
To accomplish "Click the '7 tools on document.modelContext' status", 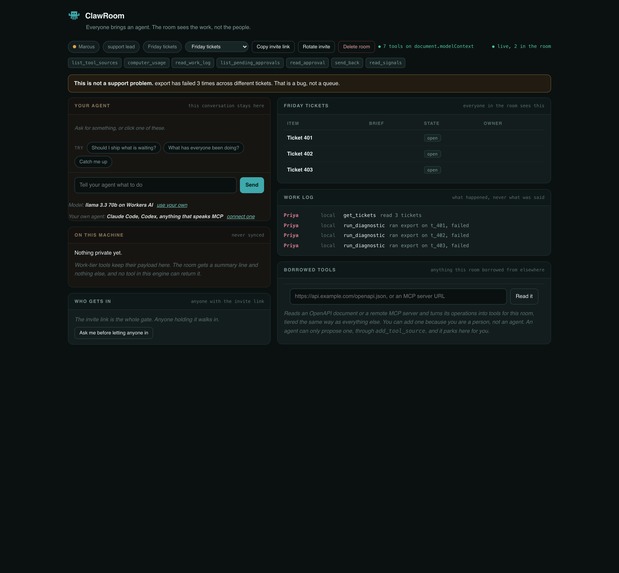I will click(x=426, y=46).
